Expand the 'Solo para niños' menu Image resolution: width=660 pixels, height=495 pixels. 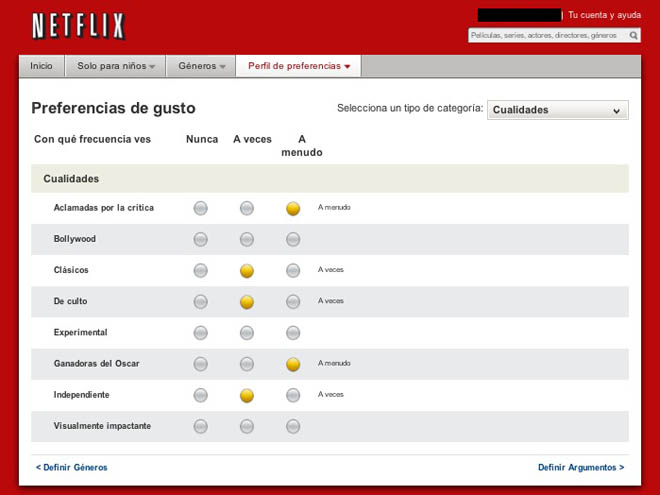point(116,66)
